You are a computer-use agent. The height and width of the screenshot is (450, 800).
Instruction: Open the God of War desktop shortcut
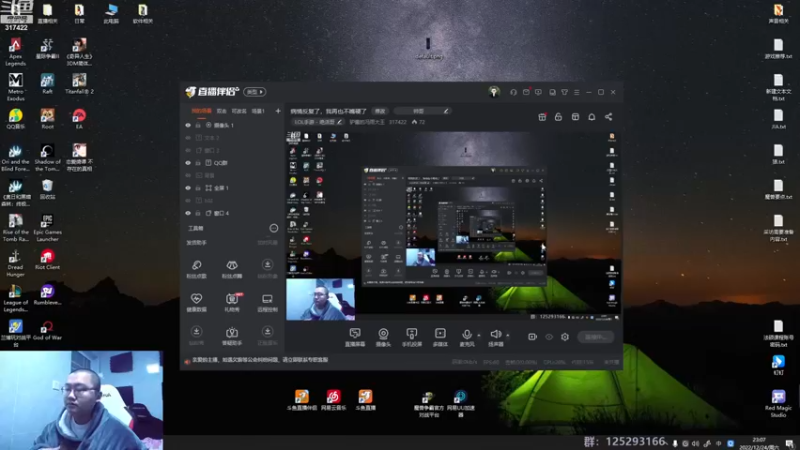coord(47,330)
